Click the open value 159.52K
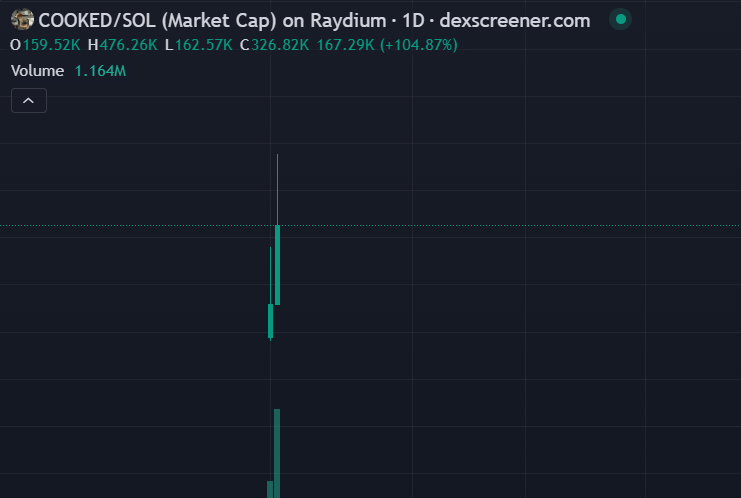The height and width of the screenshot is (498, 741). (x=52, y=45)
